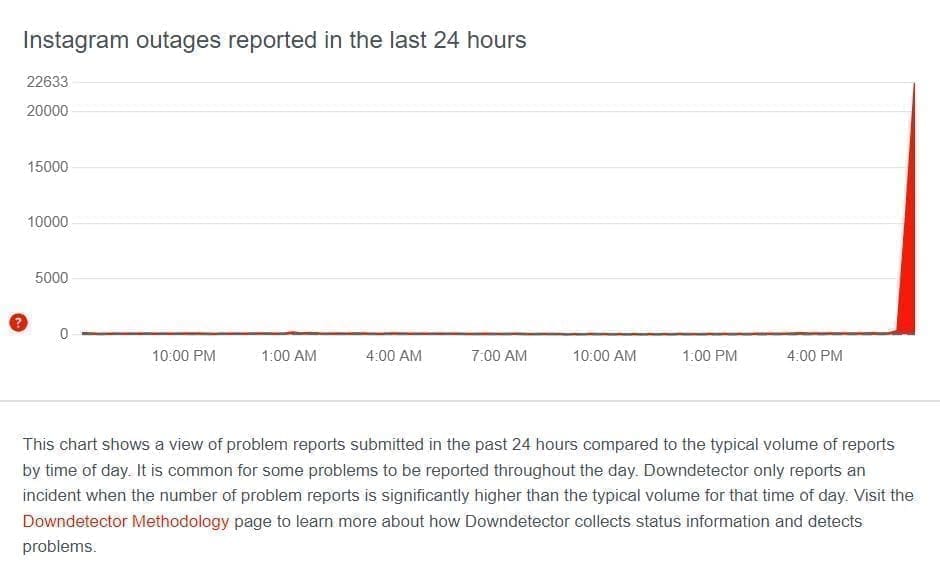Select the 10000 y-axis label
940x572 pixels.
tap(48, 222)
